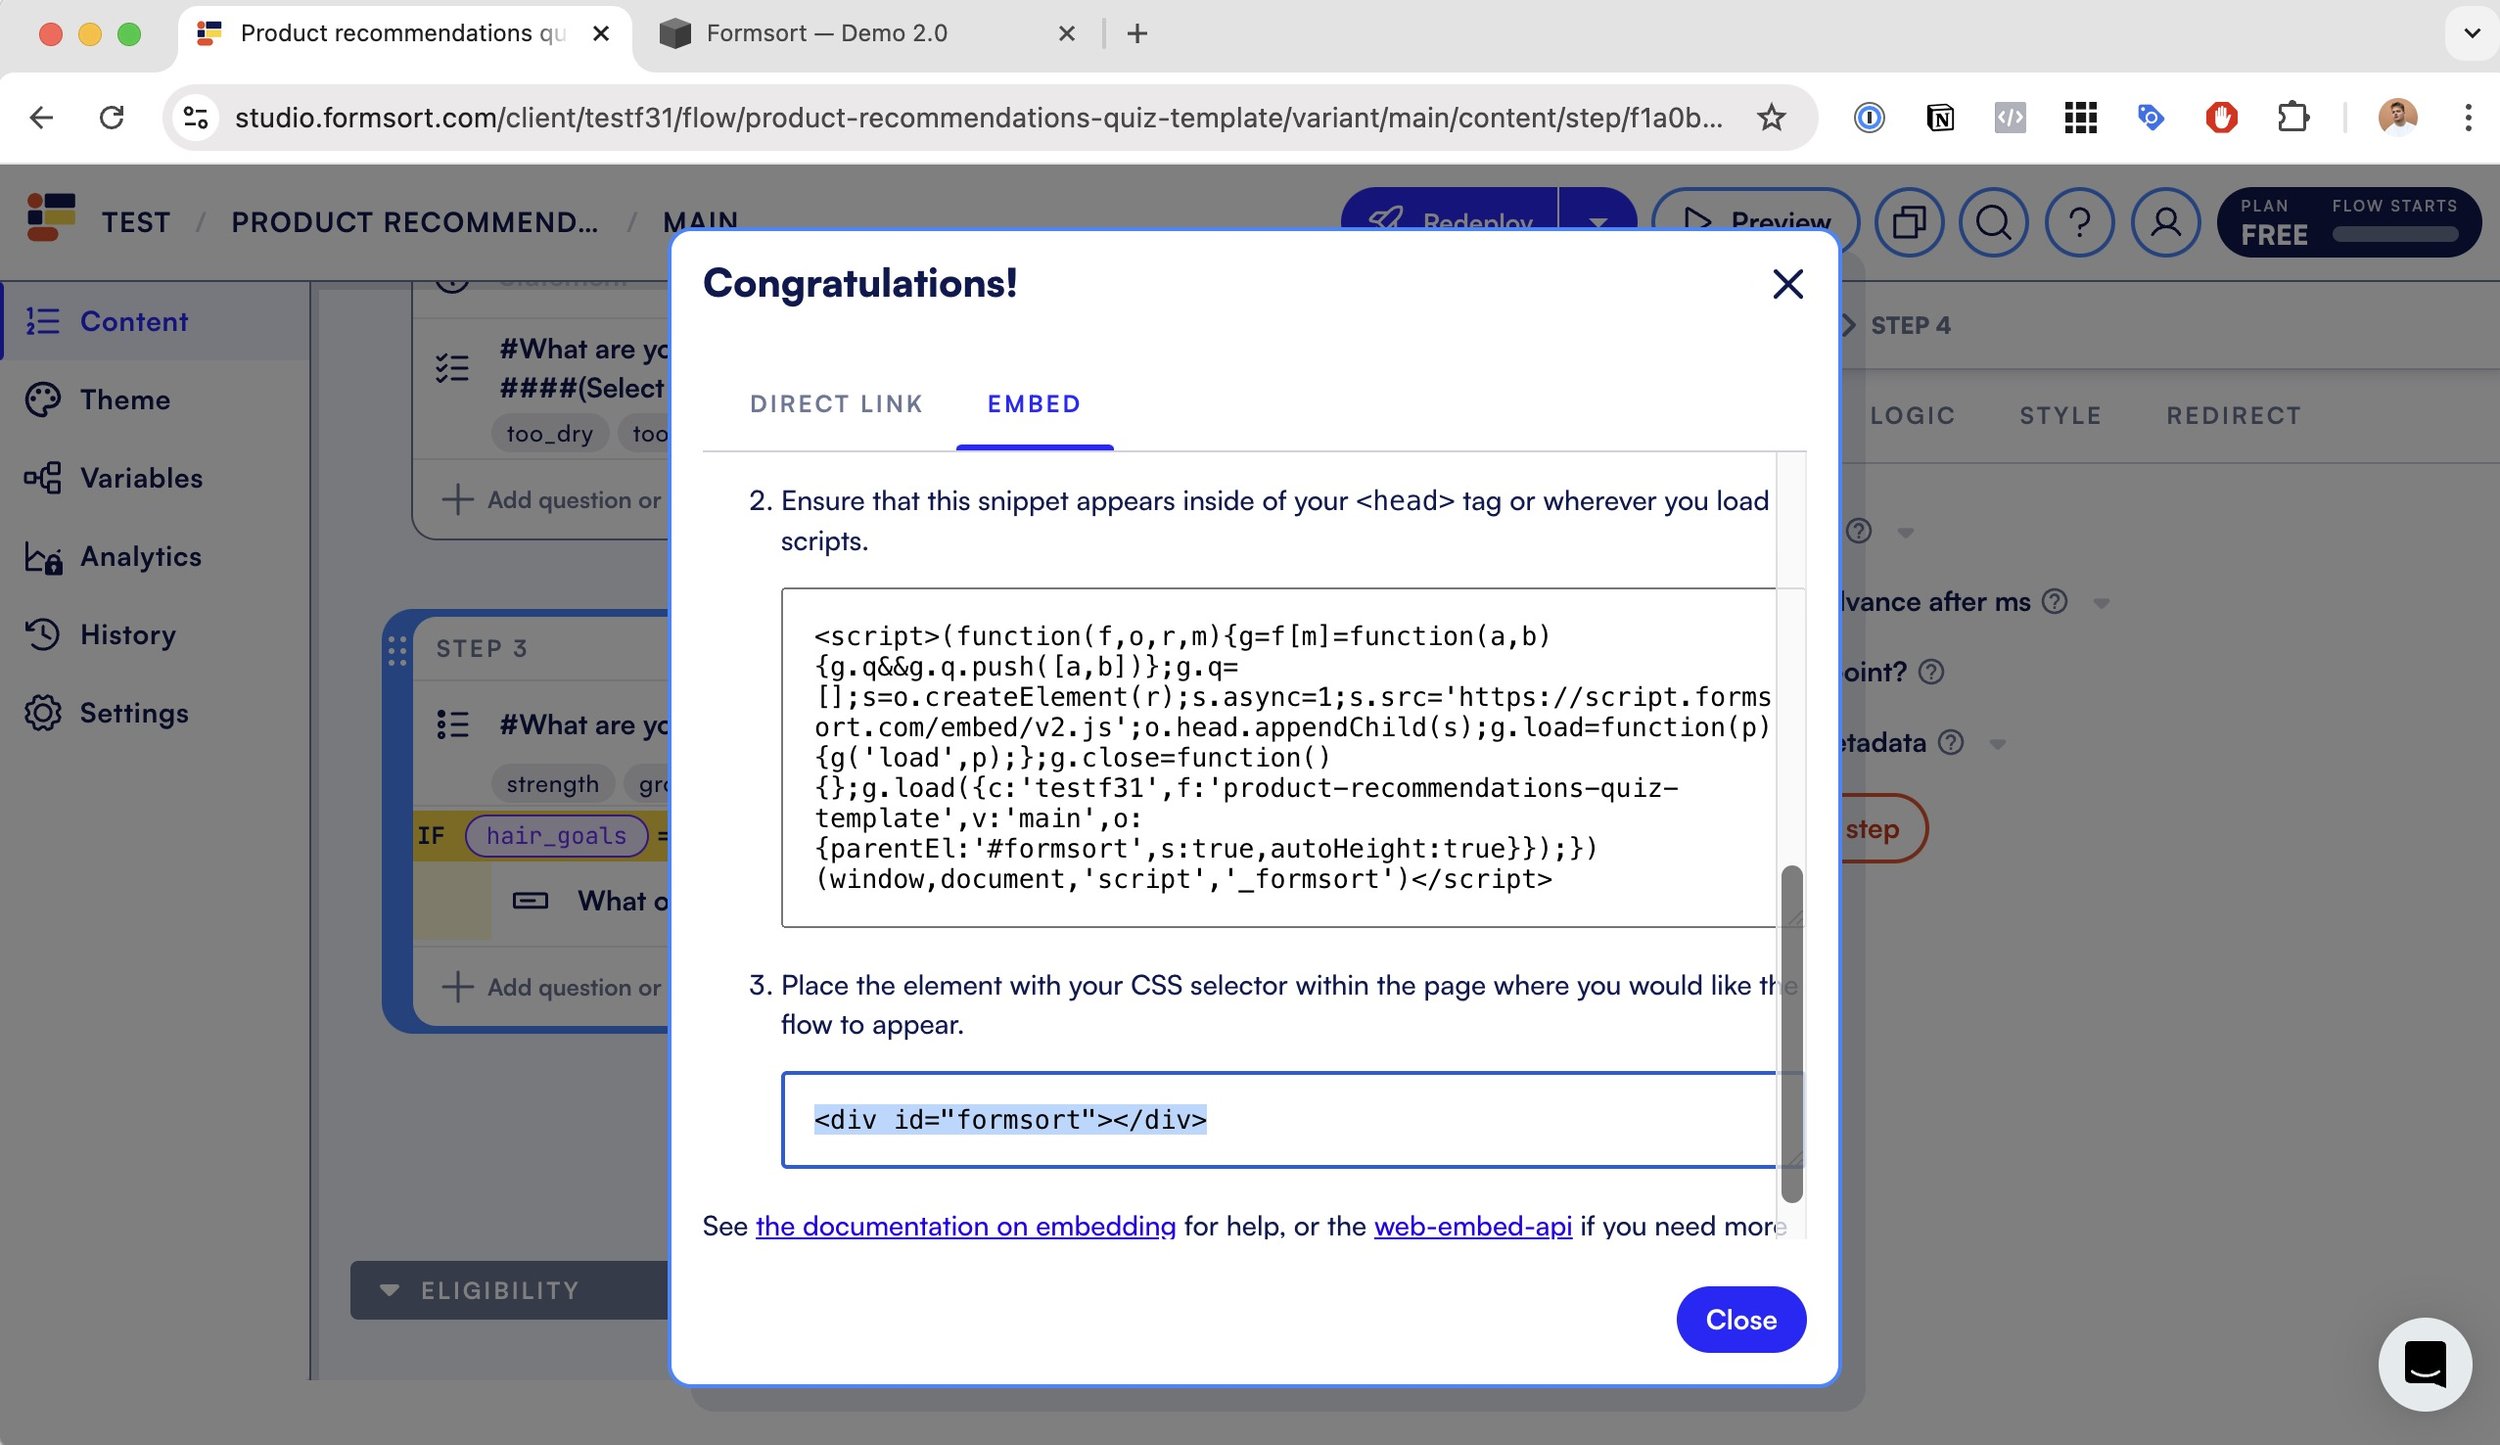
Task: Click the Theme palette icon
Action: (x=42, y=400)
